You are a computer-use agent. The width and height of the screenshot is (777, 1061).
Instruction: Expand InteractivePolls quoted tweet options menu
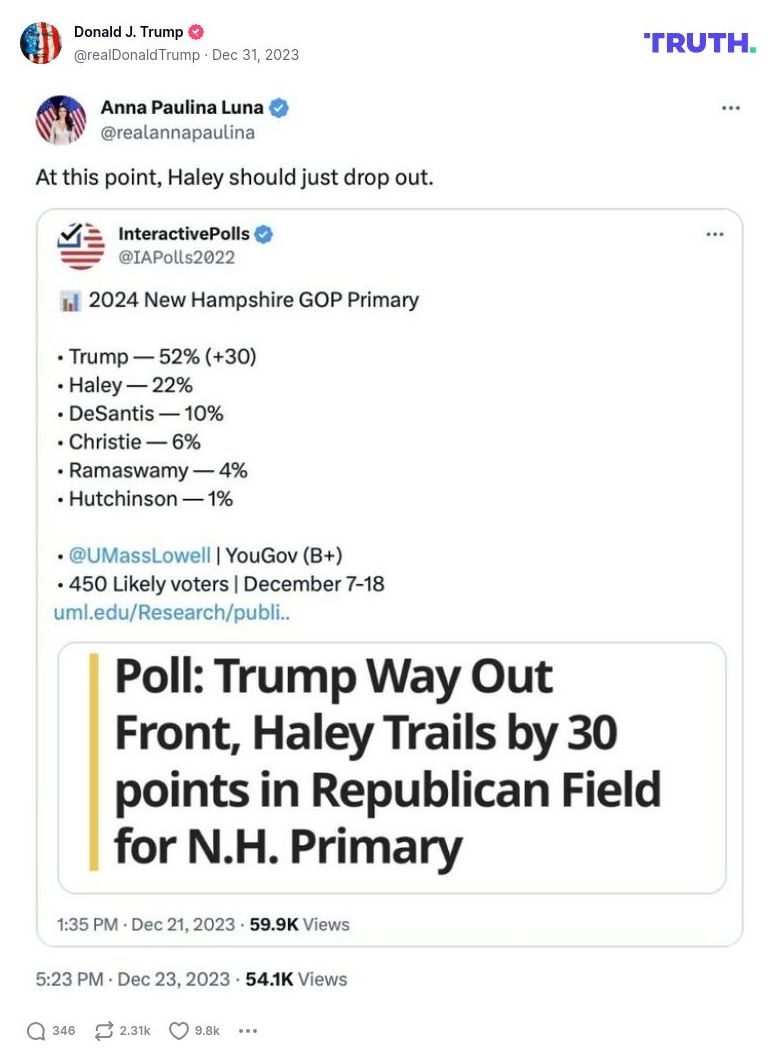point(714,234)
